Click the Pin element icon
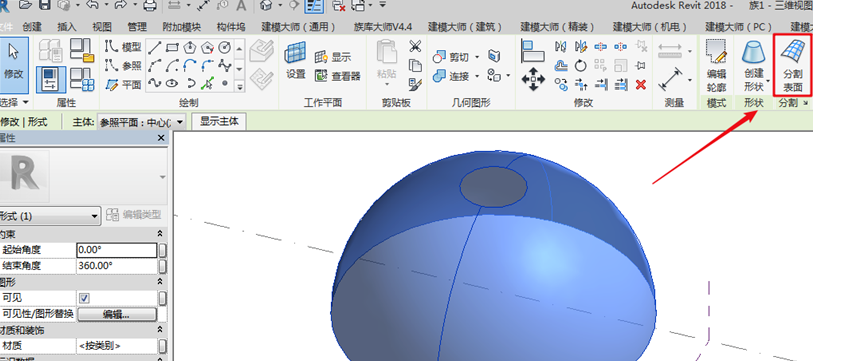Screen dimensions: 848x361 click(x=641, y=65)
